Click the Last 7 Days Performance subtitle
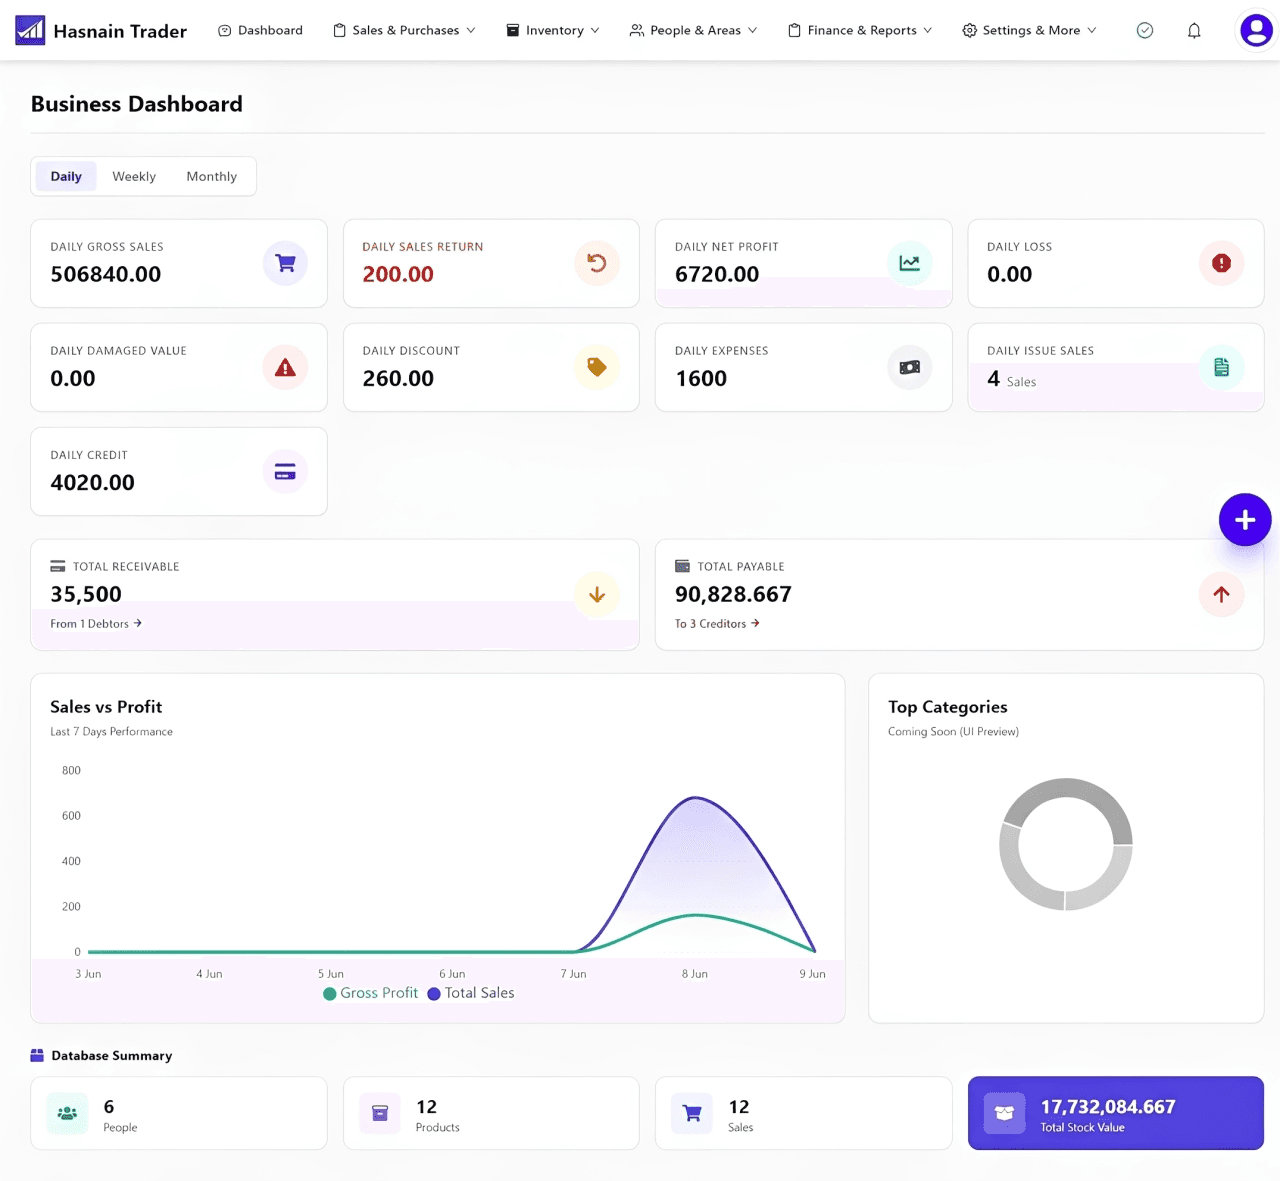Screen dimensions: 1280x1181 111,732
